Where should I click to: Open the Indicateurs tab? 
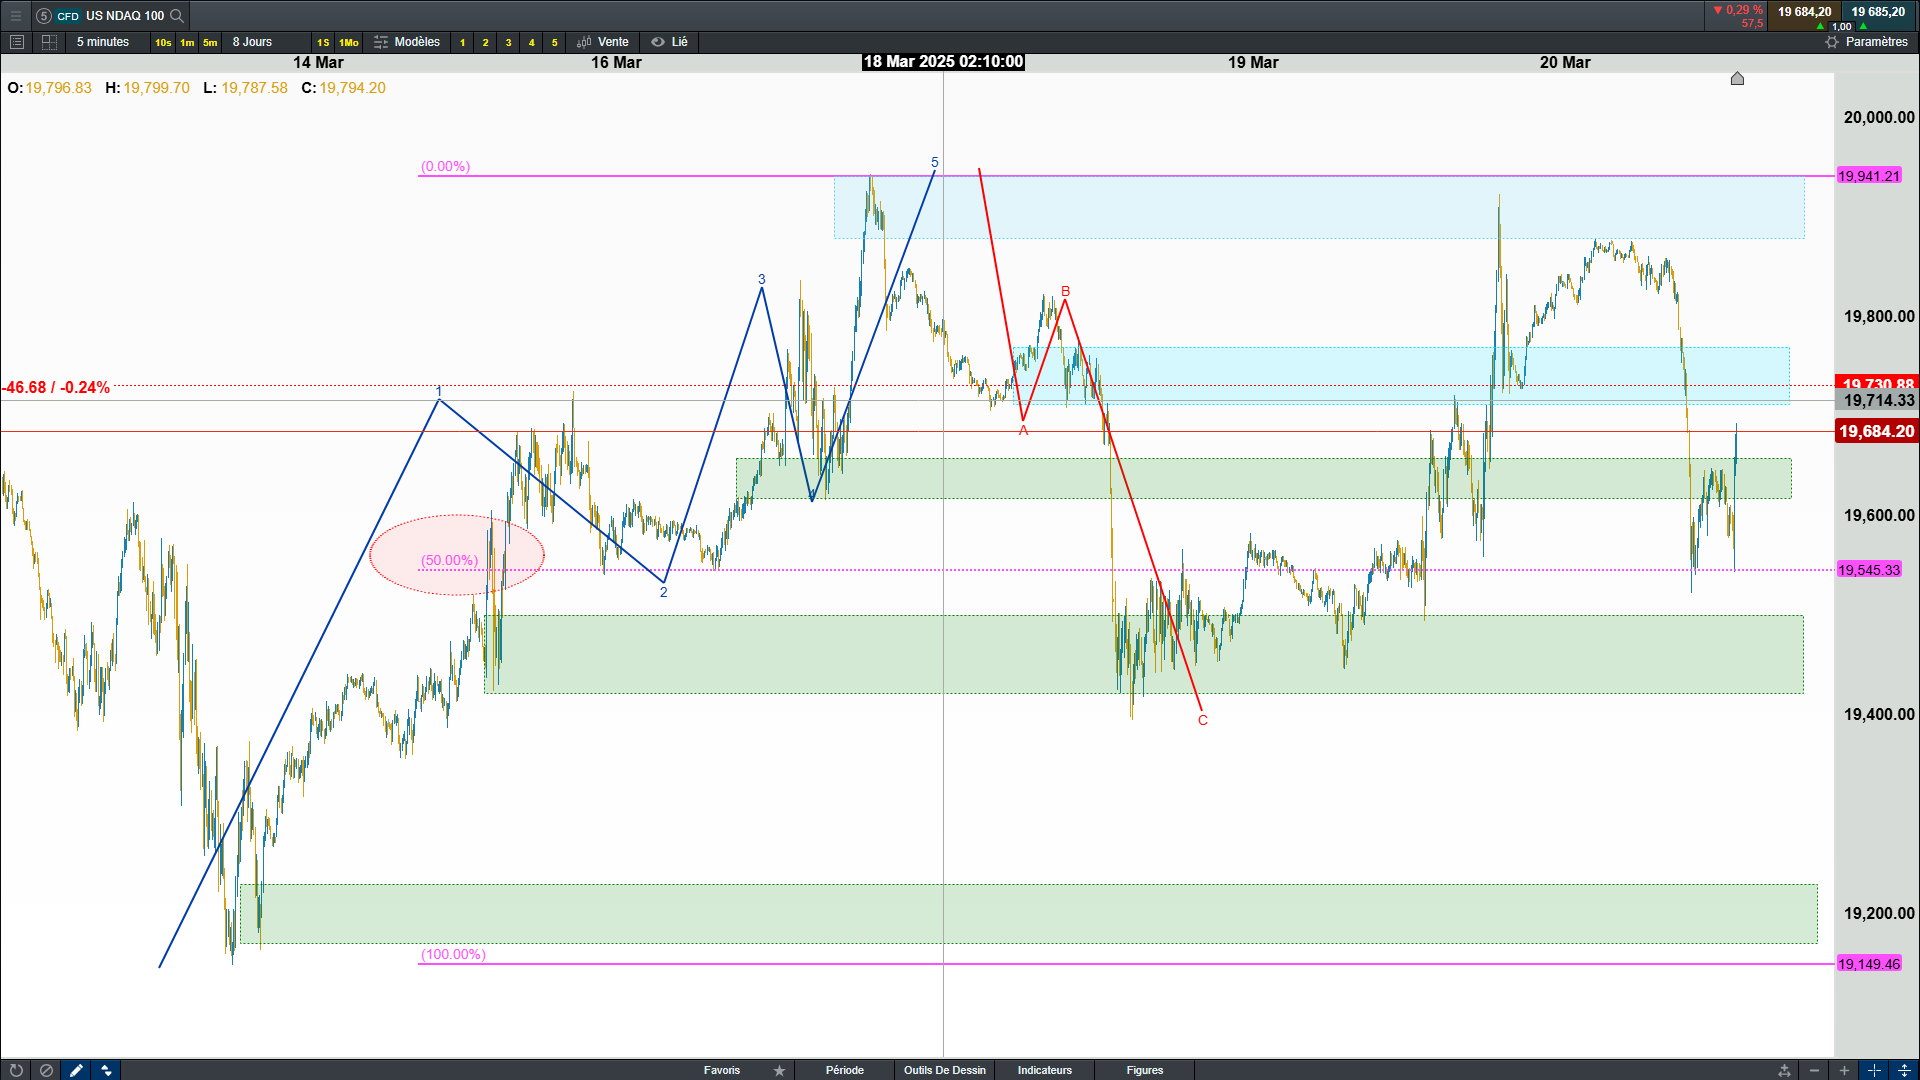tap(1044, 1070)
